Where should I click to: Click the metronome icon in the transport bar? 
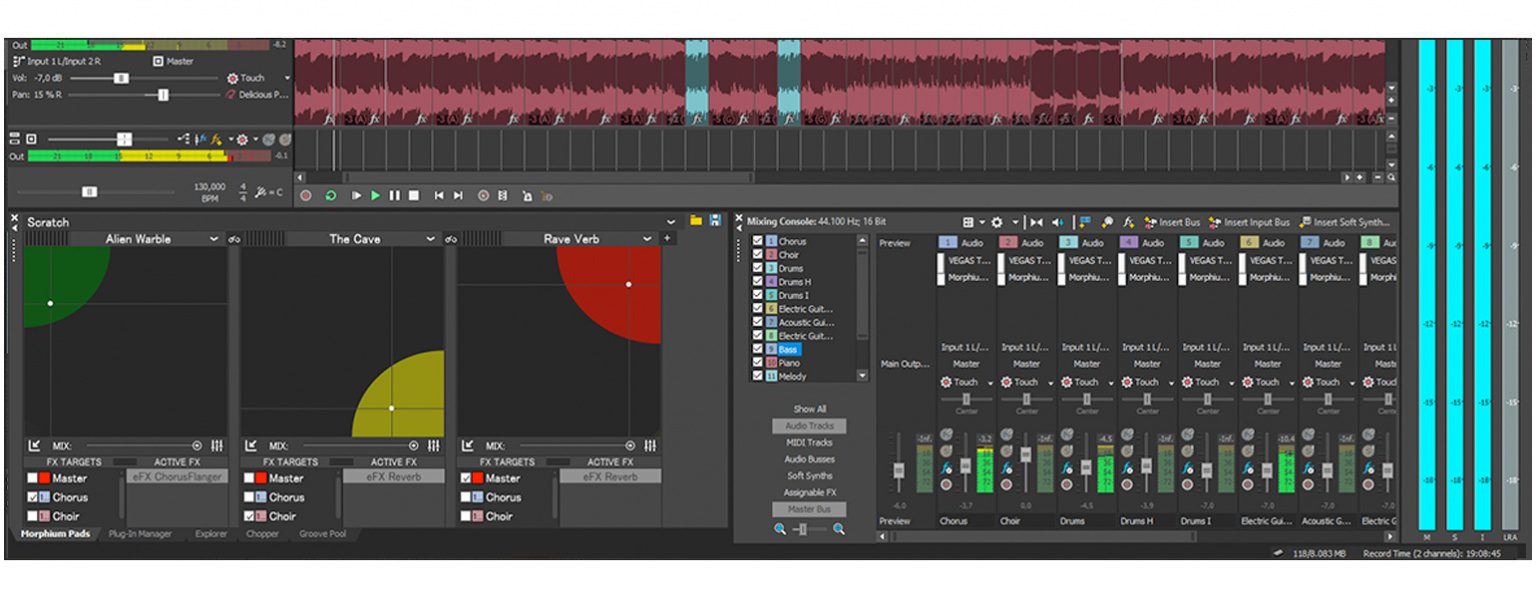click(x=527, y=196)
